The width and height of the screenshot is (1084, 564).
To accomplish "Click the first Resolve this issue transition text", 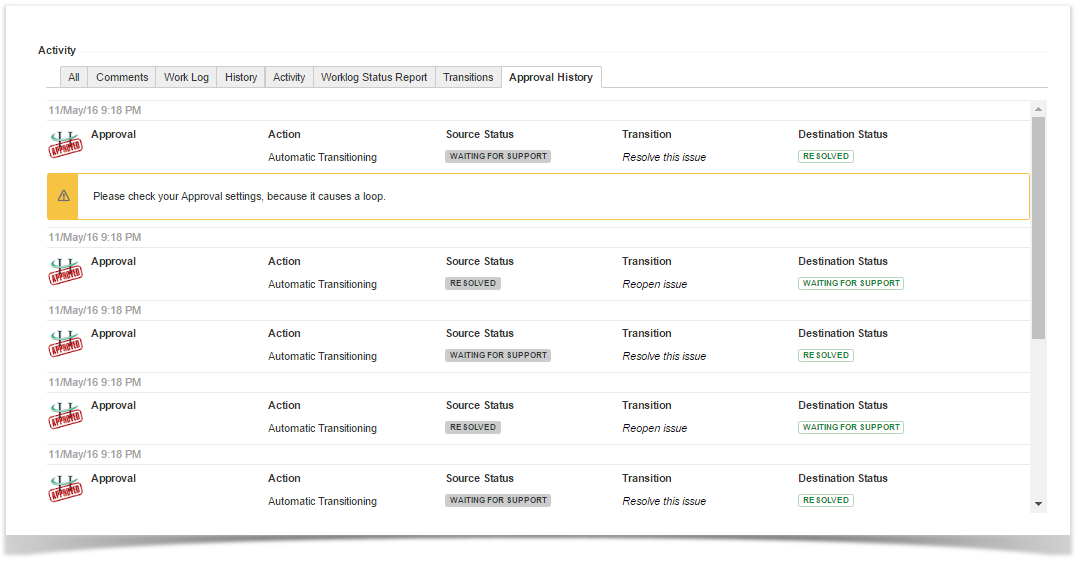I will click(664, 158).
